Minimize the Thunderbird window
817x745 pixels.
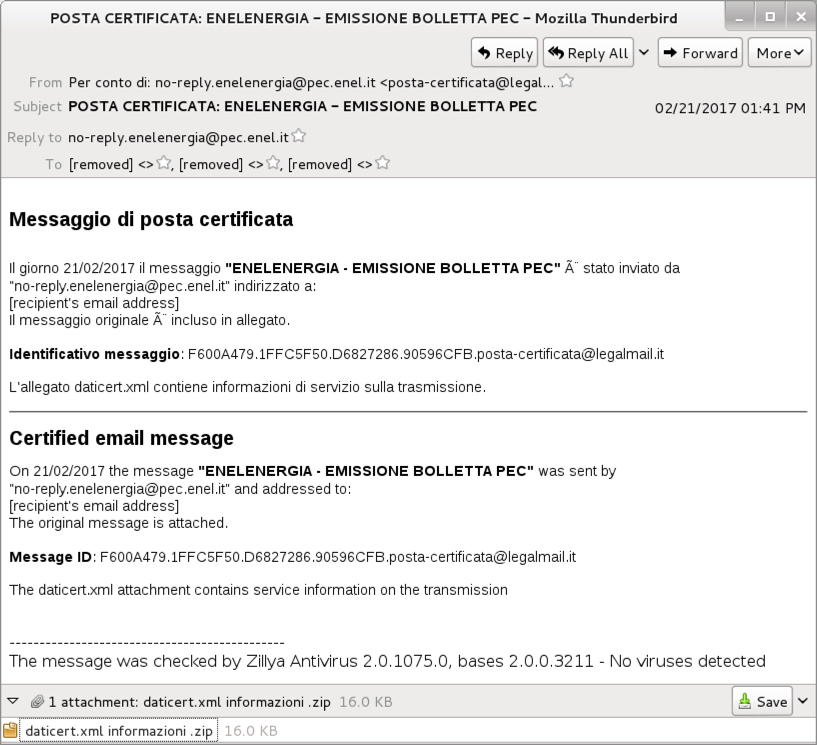739,18
